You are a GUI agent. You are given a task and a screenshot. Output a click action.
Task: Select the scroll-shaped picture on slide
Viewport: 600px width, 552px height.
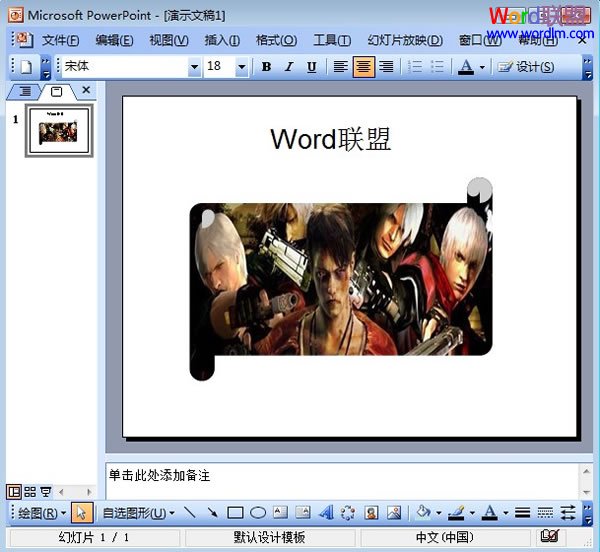pyautogui.click(x=341, y=279)
